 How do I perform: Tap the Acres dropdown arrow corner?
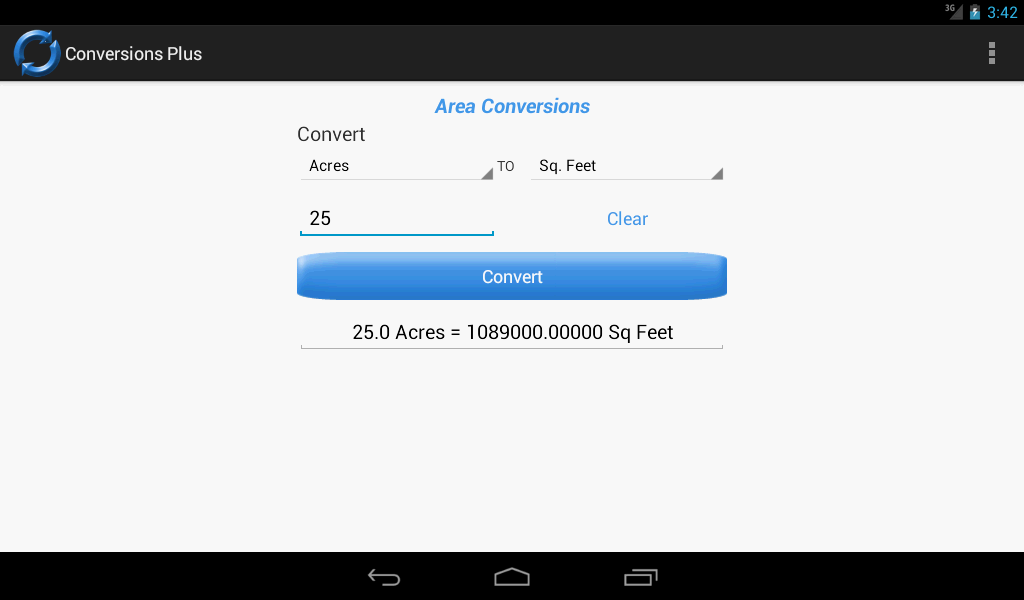click(487, 173)
